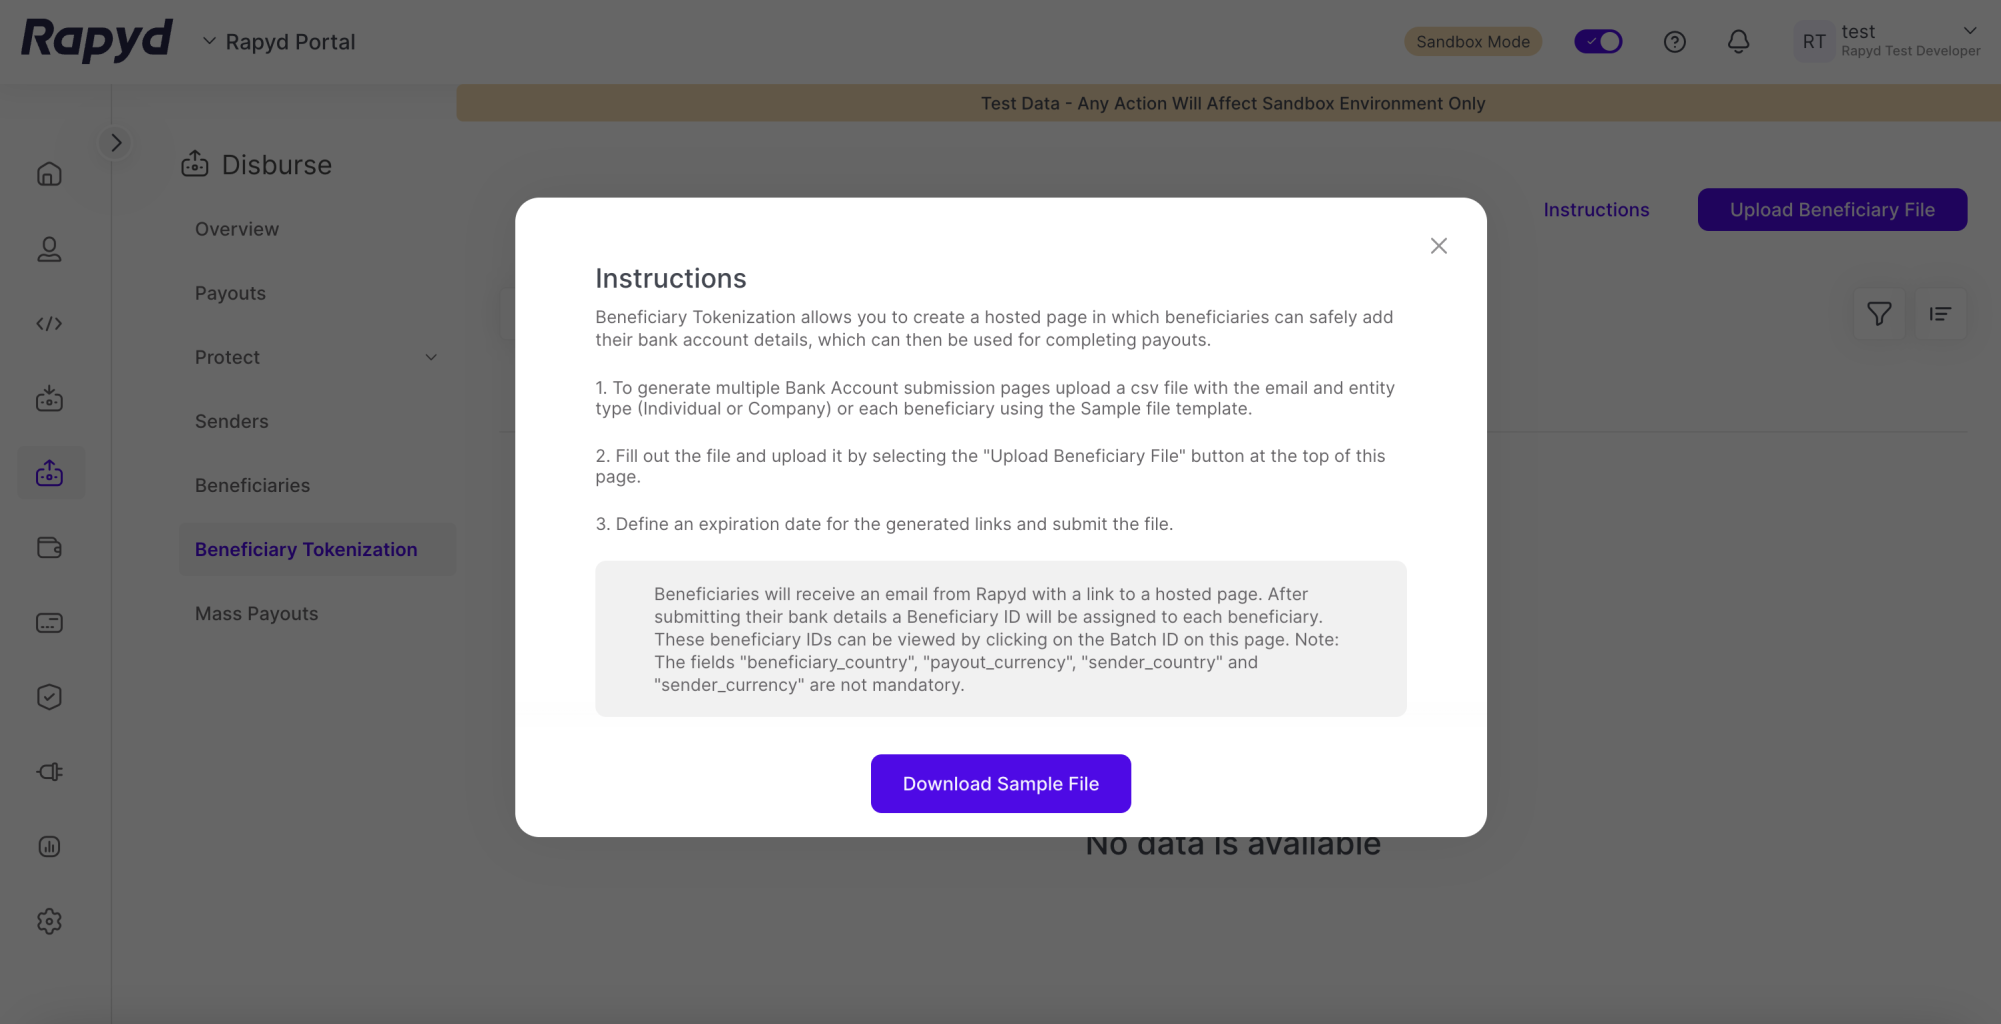Open the Rapyd Portal dropdown
The width and height of the screenshot is (2001, 1024).
pos(279,42)
